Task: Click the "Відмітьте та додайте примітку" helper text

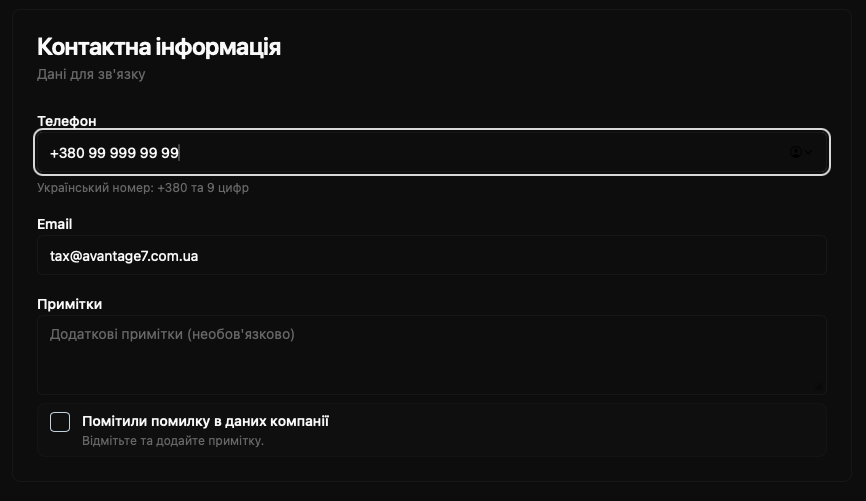Action: tap(172, 441)
